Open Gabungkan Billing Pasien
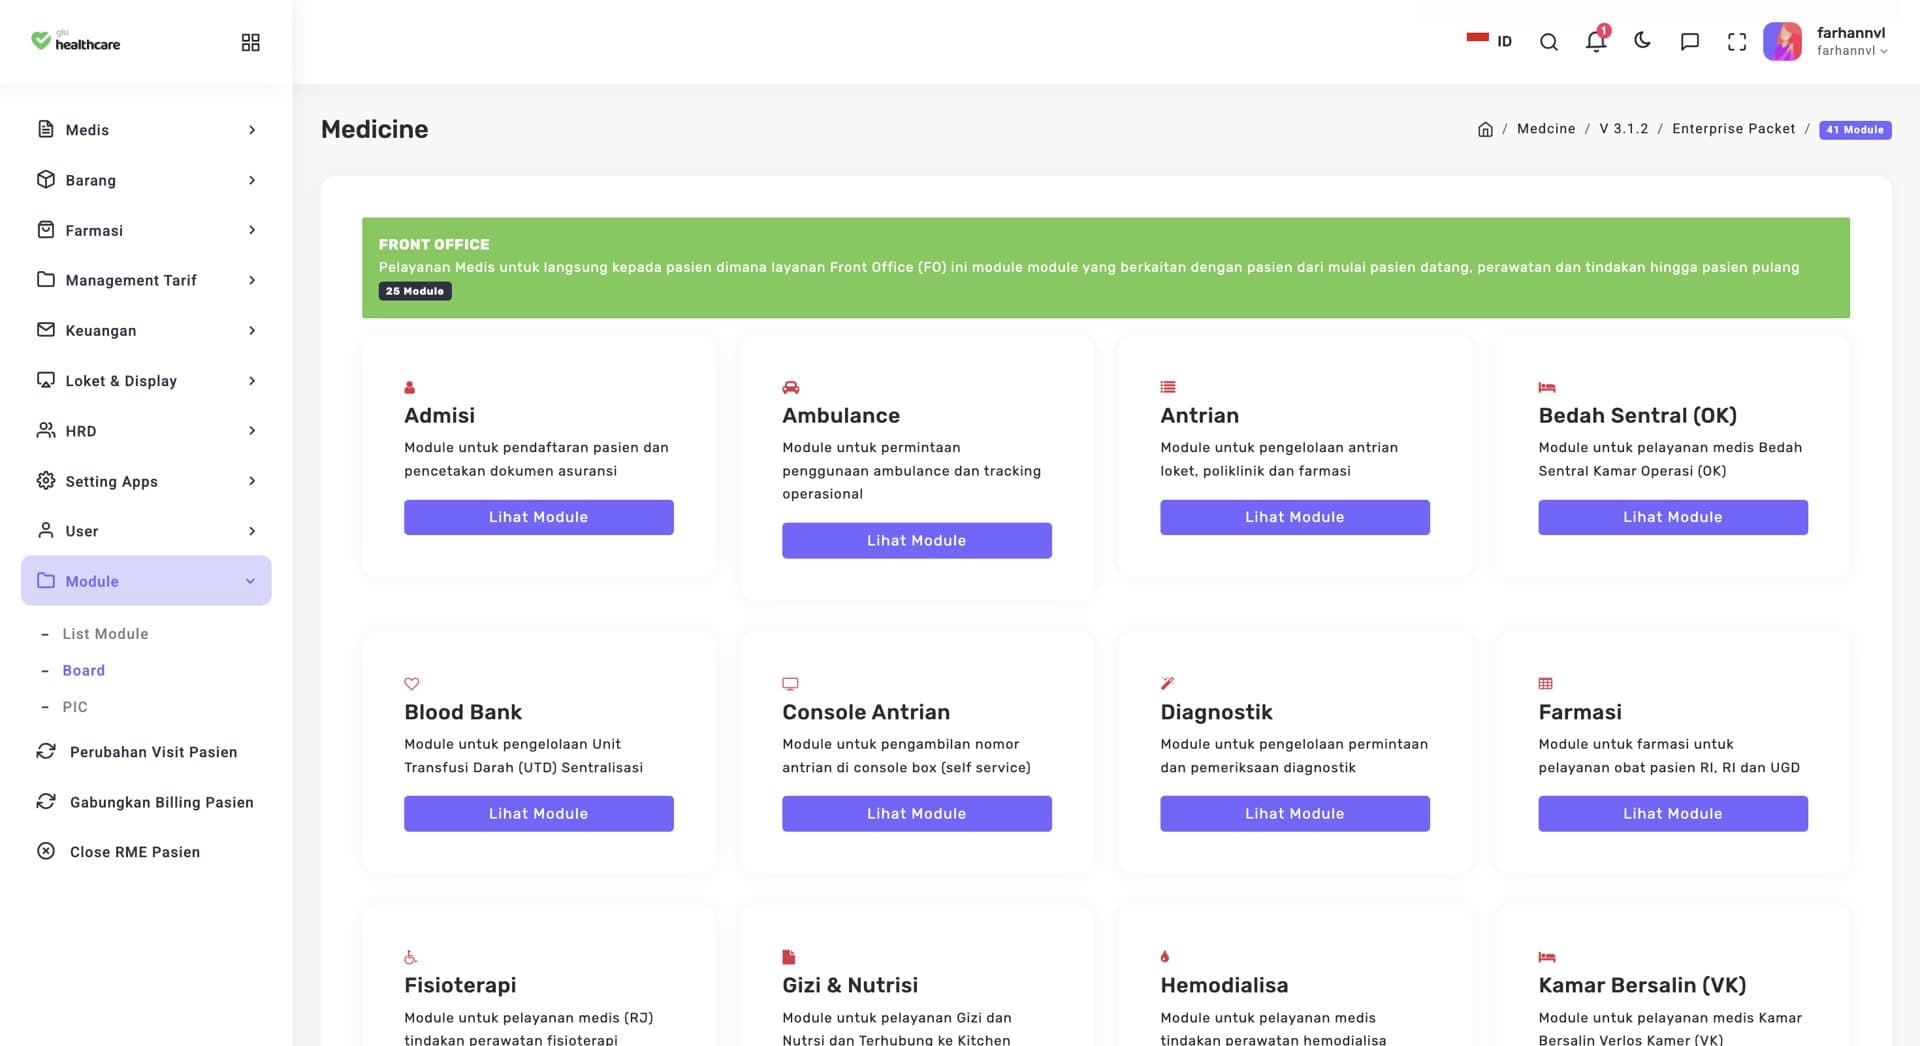1920x1046 pixels. [146, 802]
